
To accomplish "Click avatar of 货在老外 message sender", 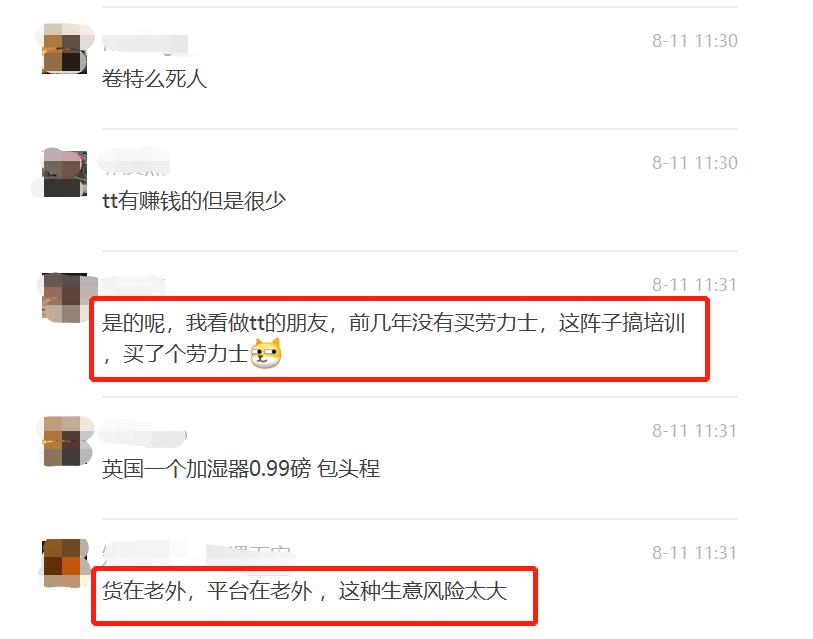I will coord(64,563).
